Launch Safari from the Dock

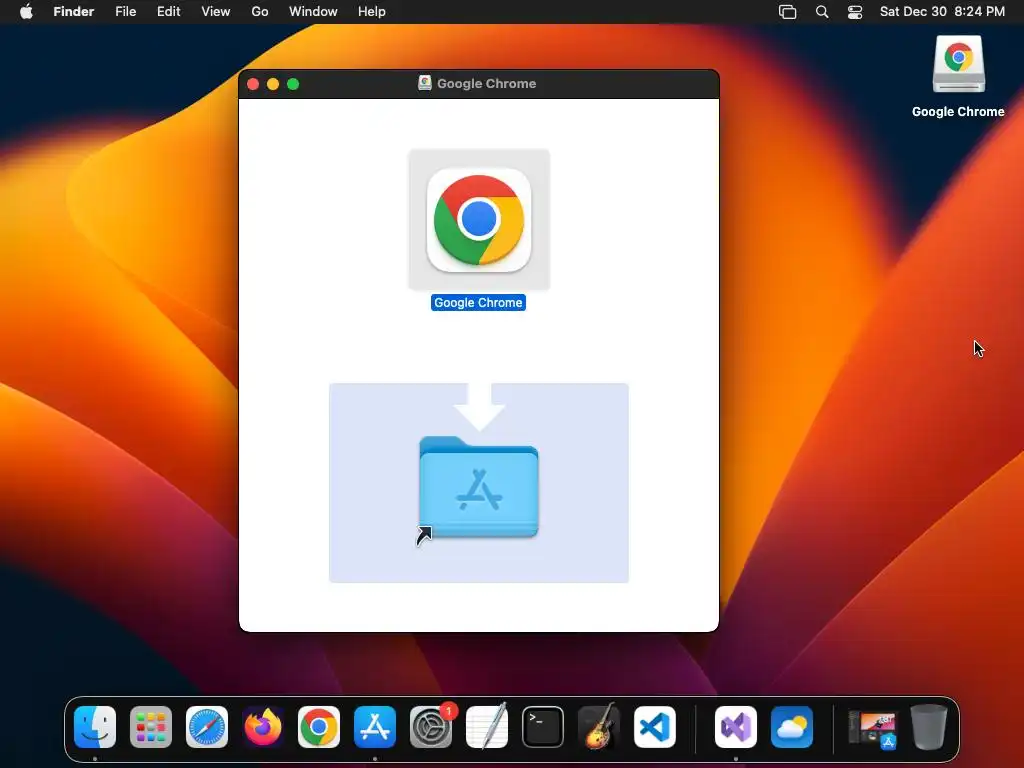[x=207, y=726]
